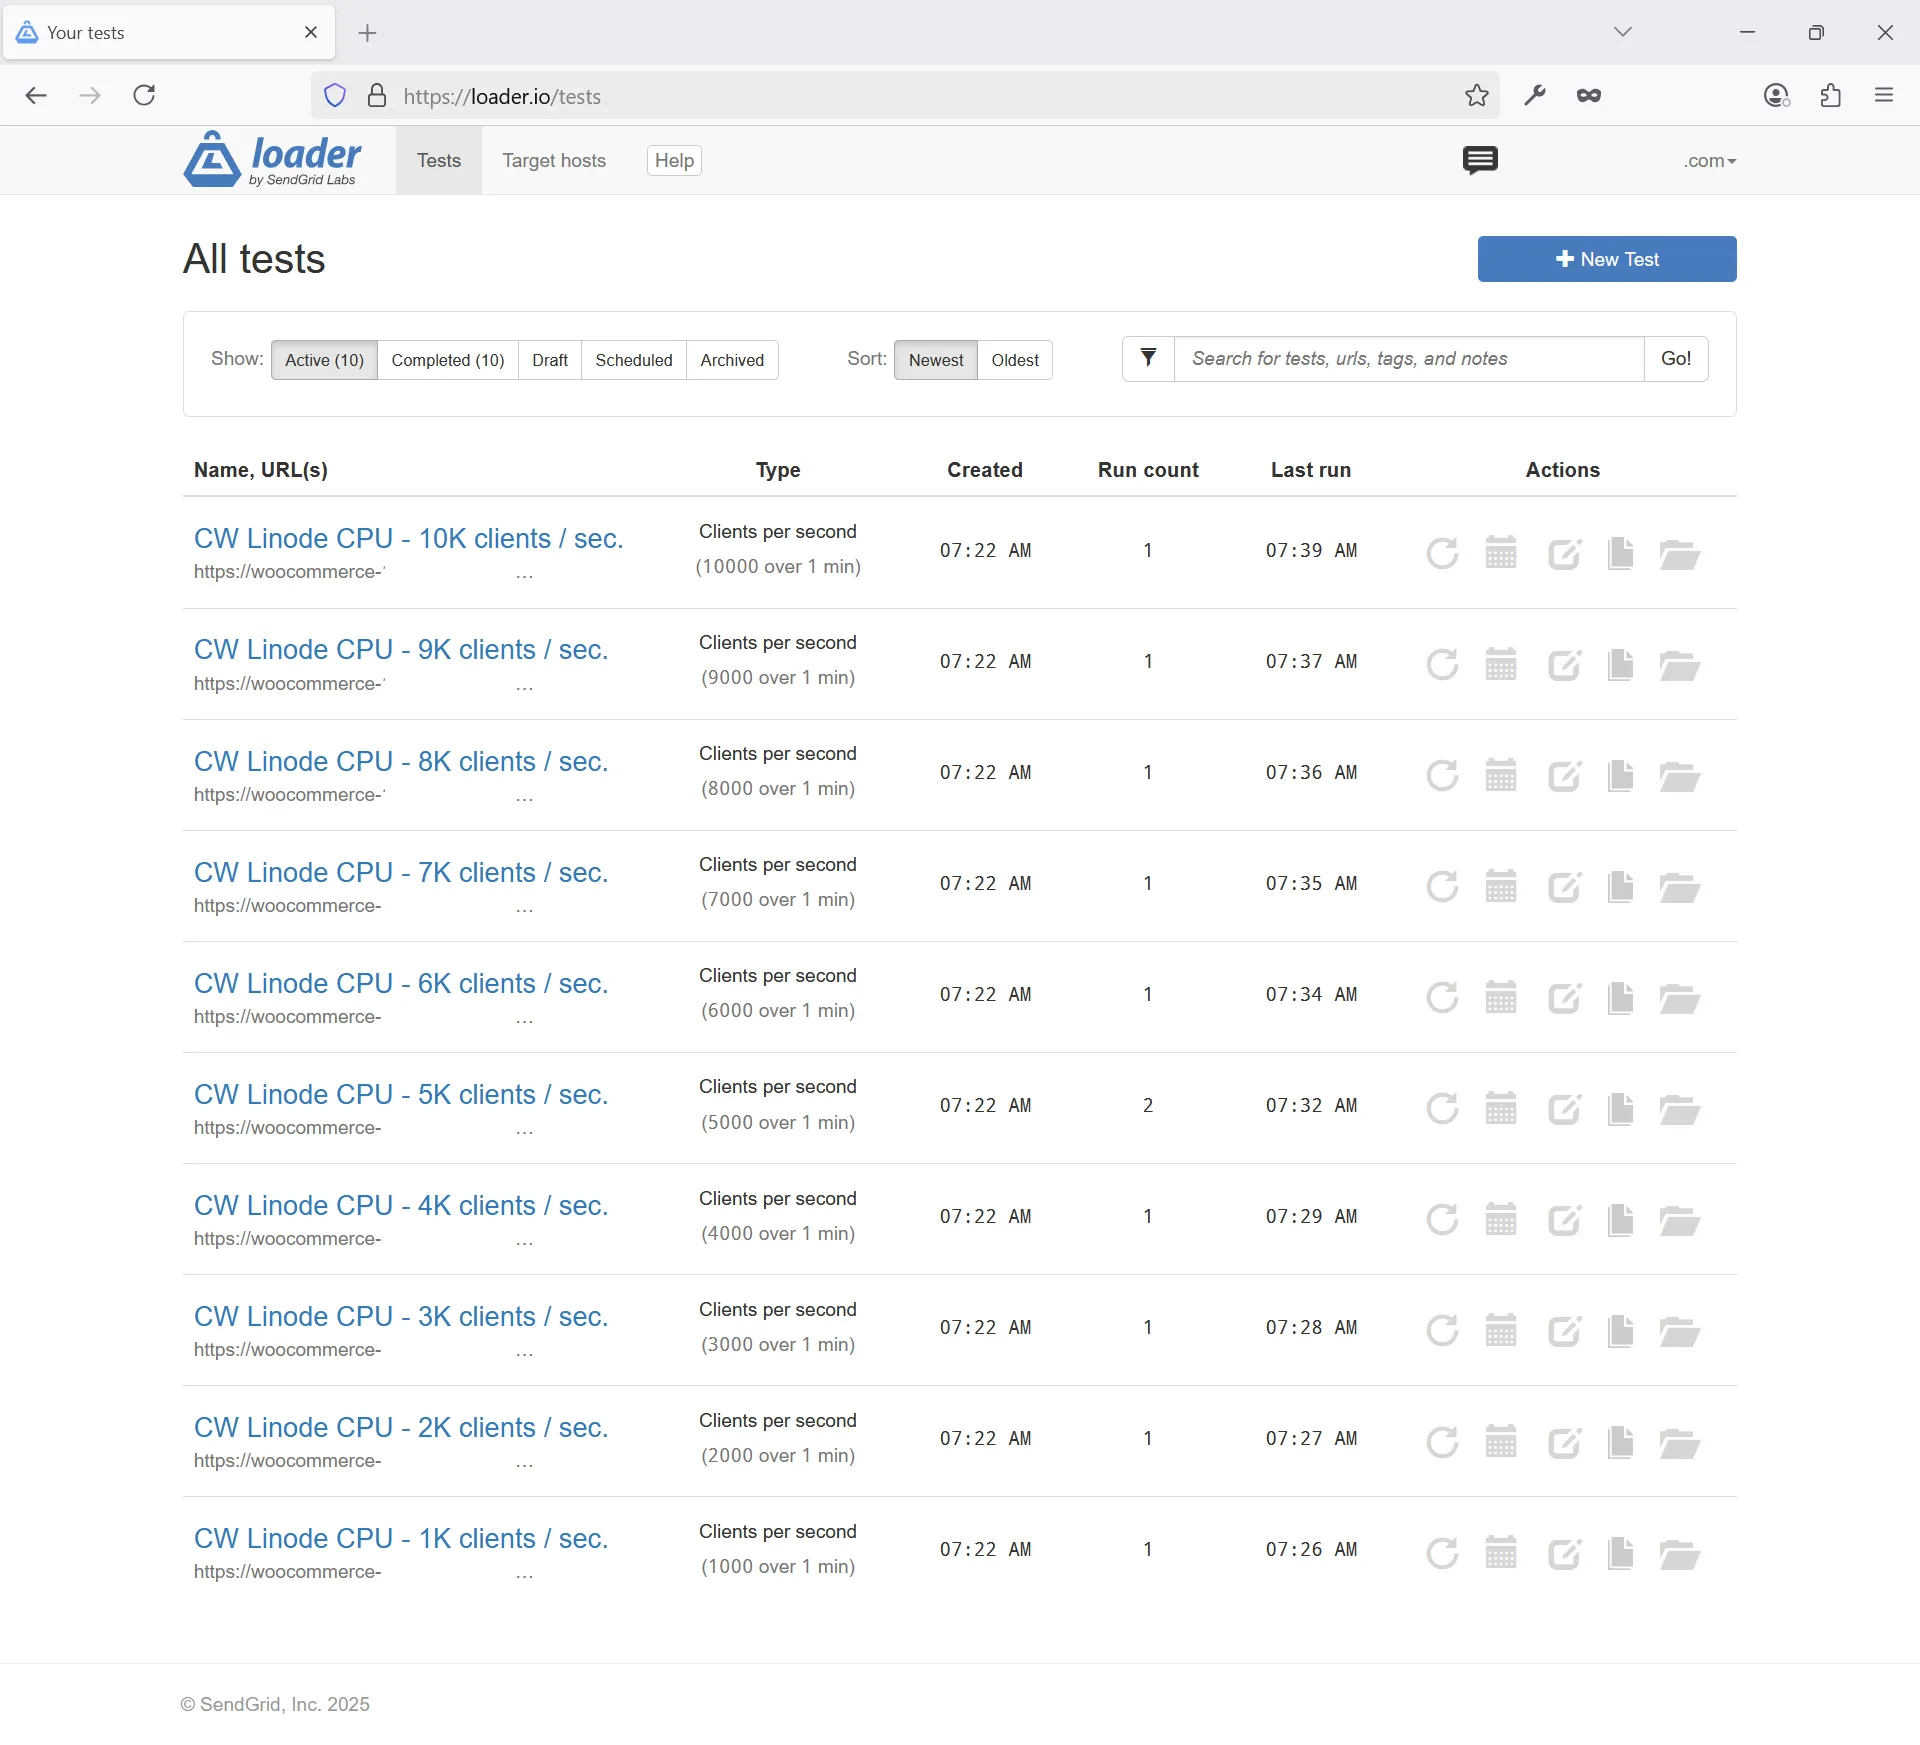Open the feedback chat icon in the header
1920x1745 pixels.
tap(1480, 160)
